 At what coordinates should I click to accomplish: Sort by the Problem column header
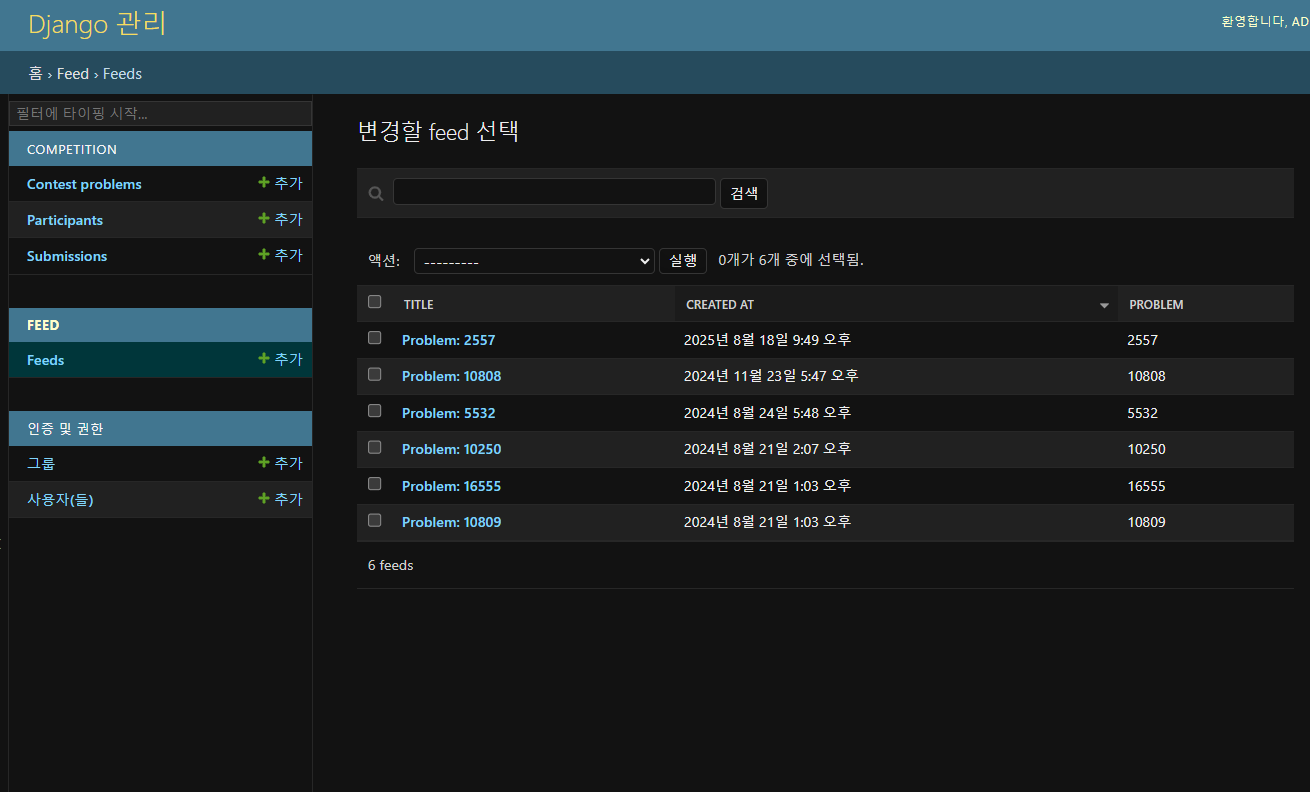[x=1156, y=305]
